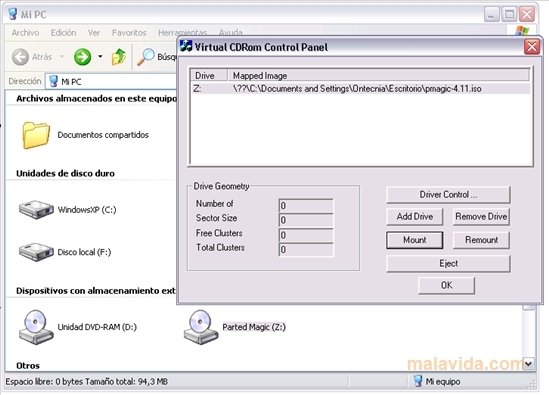The image size is (549, 395).
Task: Select the Disco local (F:) drive icon
Action: [36, 252]
